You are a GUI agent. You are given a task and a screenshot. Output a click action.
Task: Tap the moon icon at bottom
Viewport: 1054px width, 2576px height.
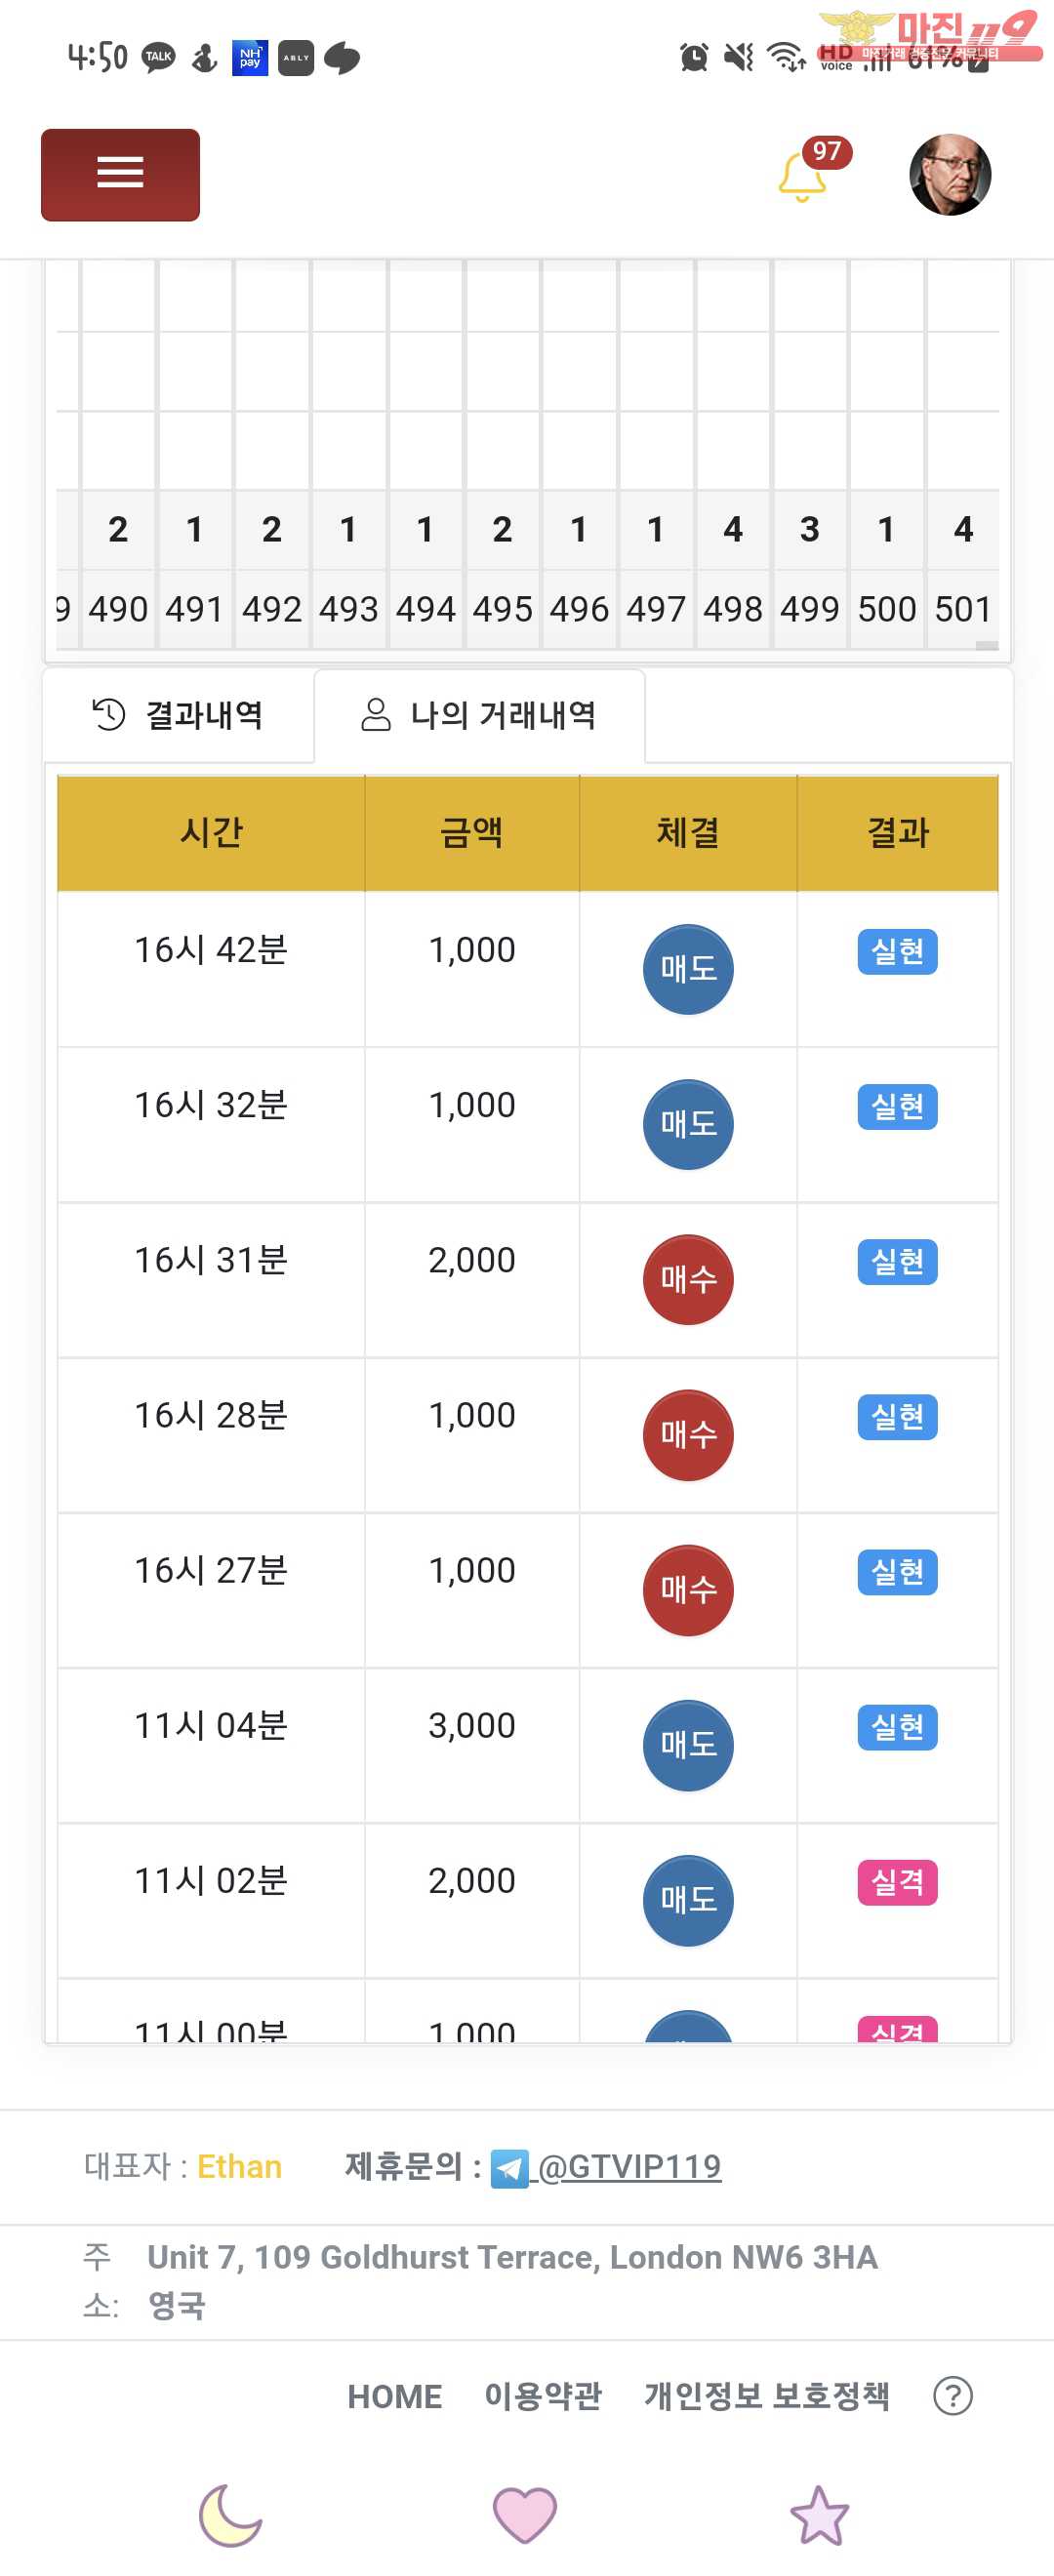[x=231, y=2514]
